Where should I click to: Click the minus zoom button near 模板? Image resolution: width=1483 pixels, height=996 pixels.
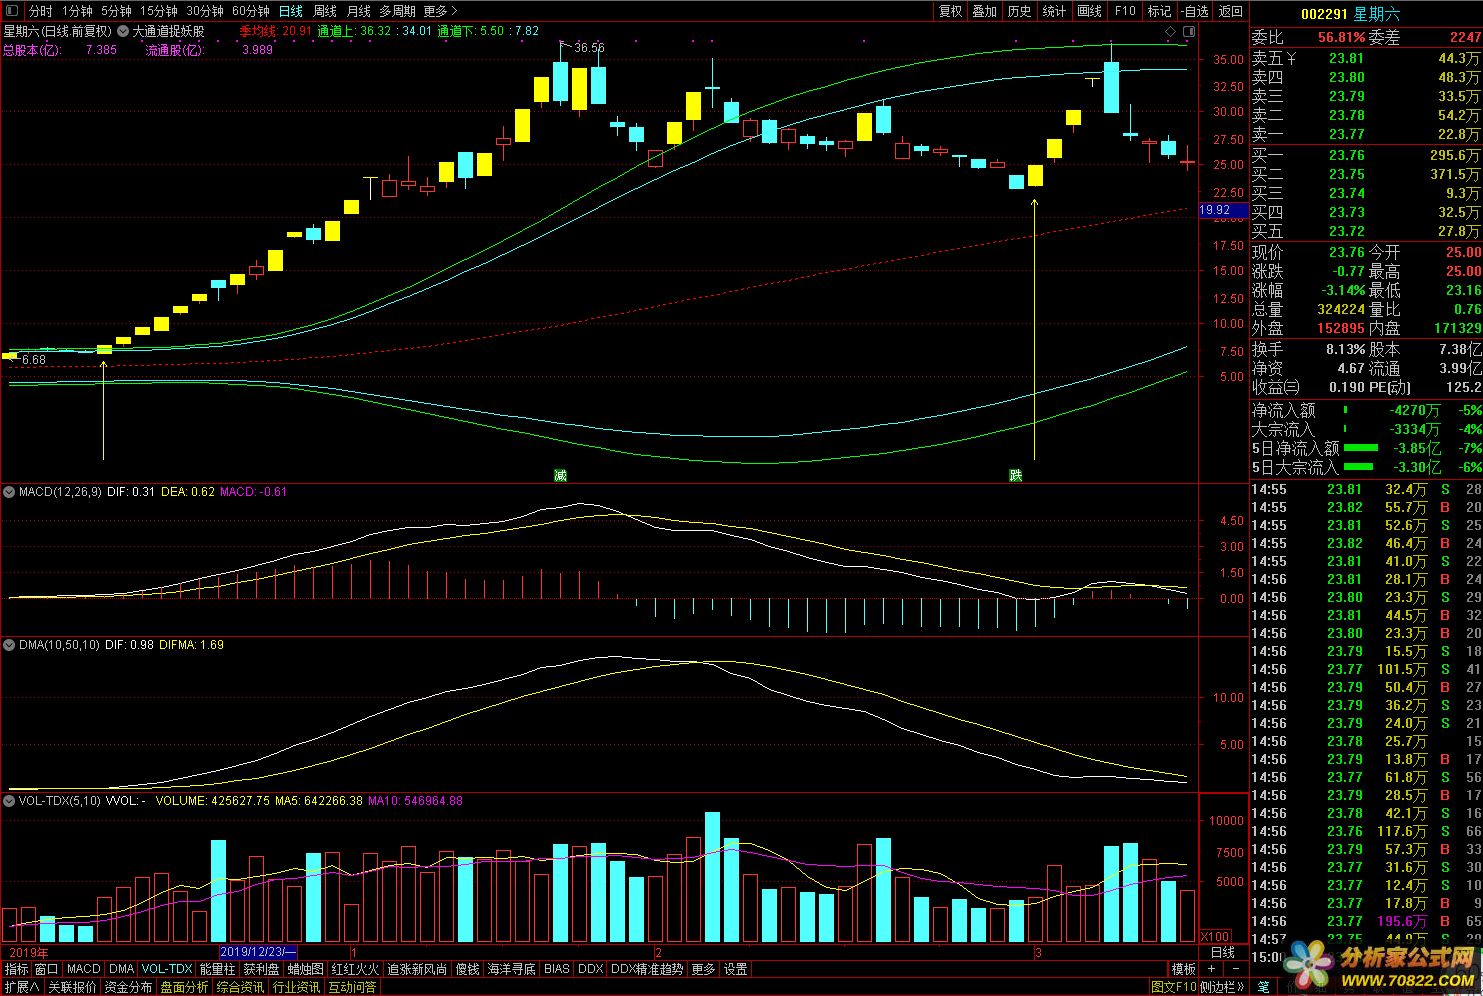point(1236,969)
